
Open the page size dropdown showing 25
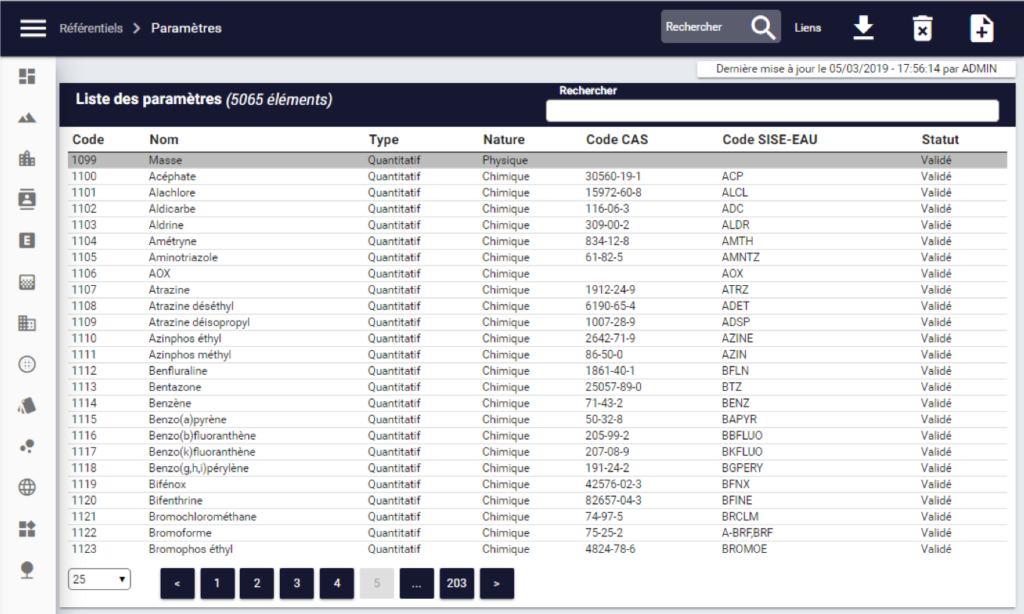[x=99, y=579]
